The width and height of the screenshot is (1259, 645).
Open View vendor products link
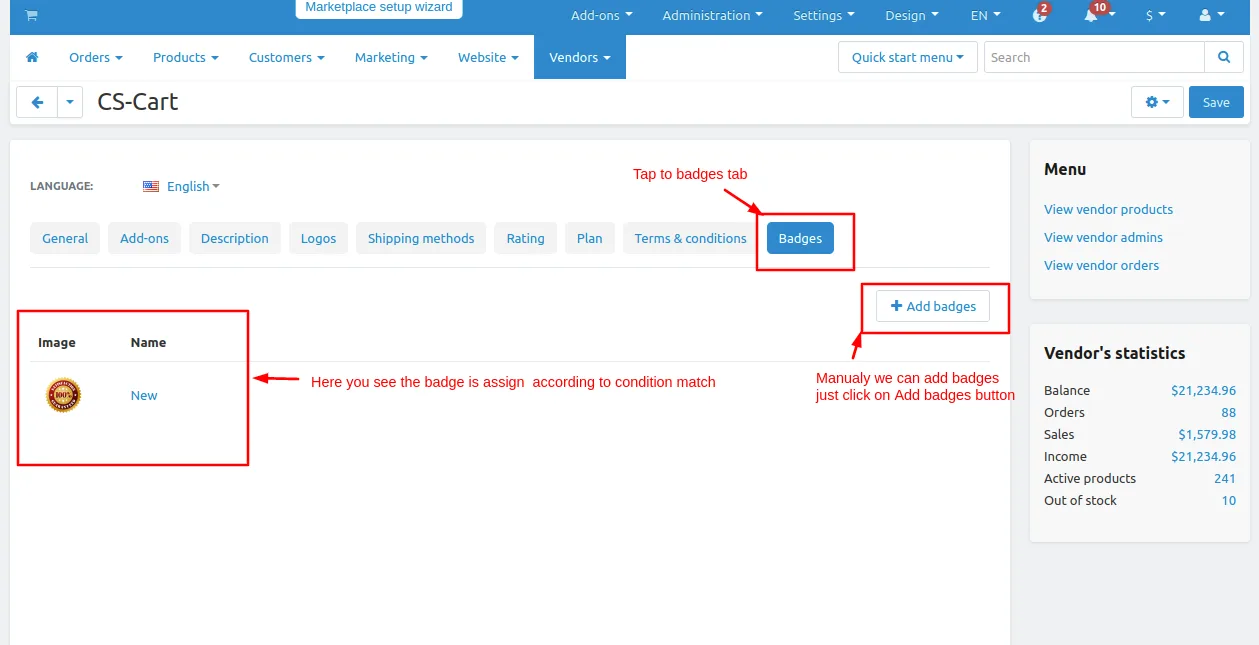click(x=1108, y=209)
